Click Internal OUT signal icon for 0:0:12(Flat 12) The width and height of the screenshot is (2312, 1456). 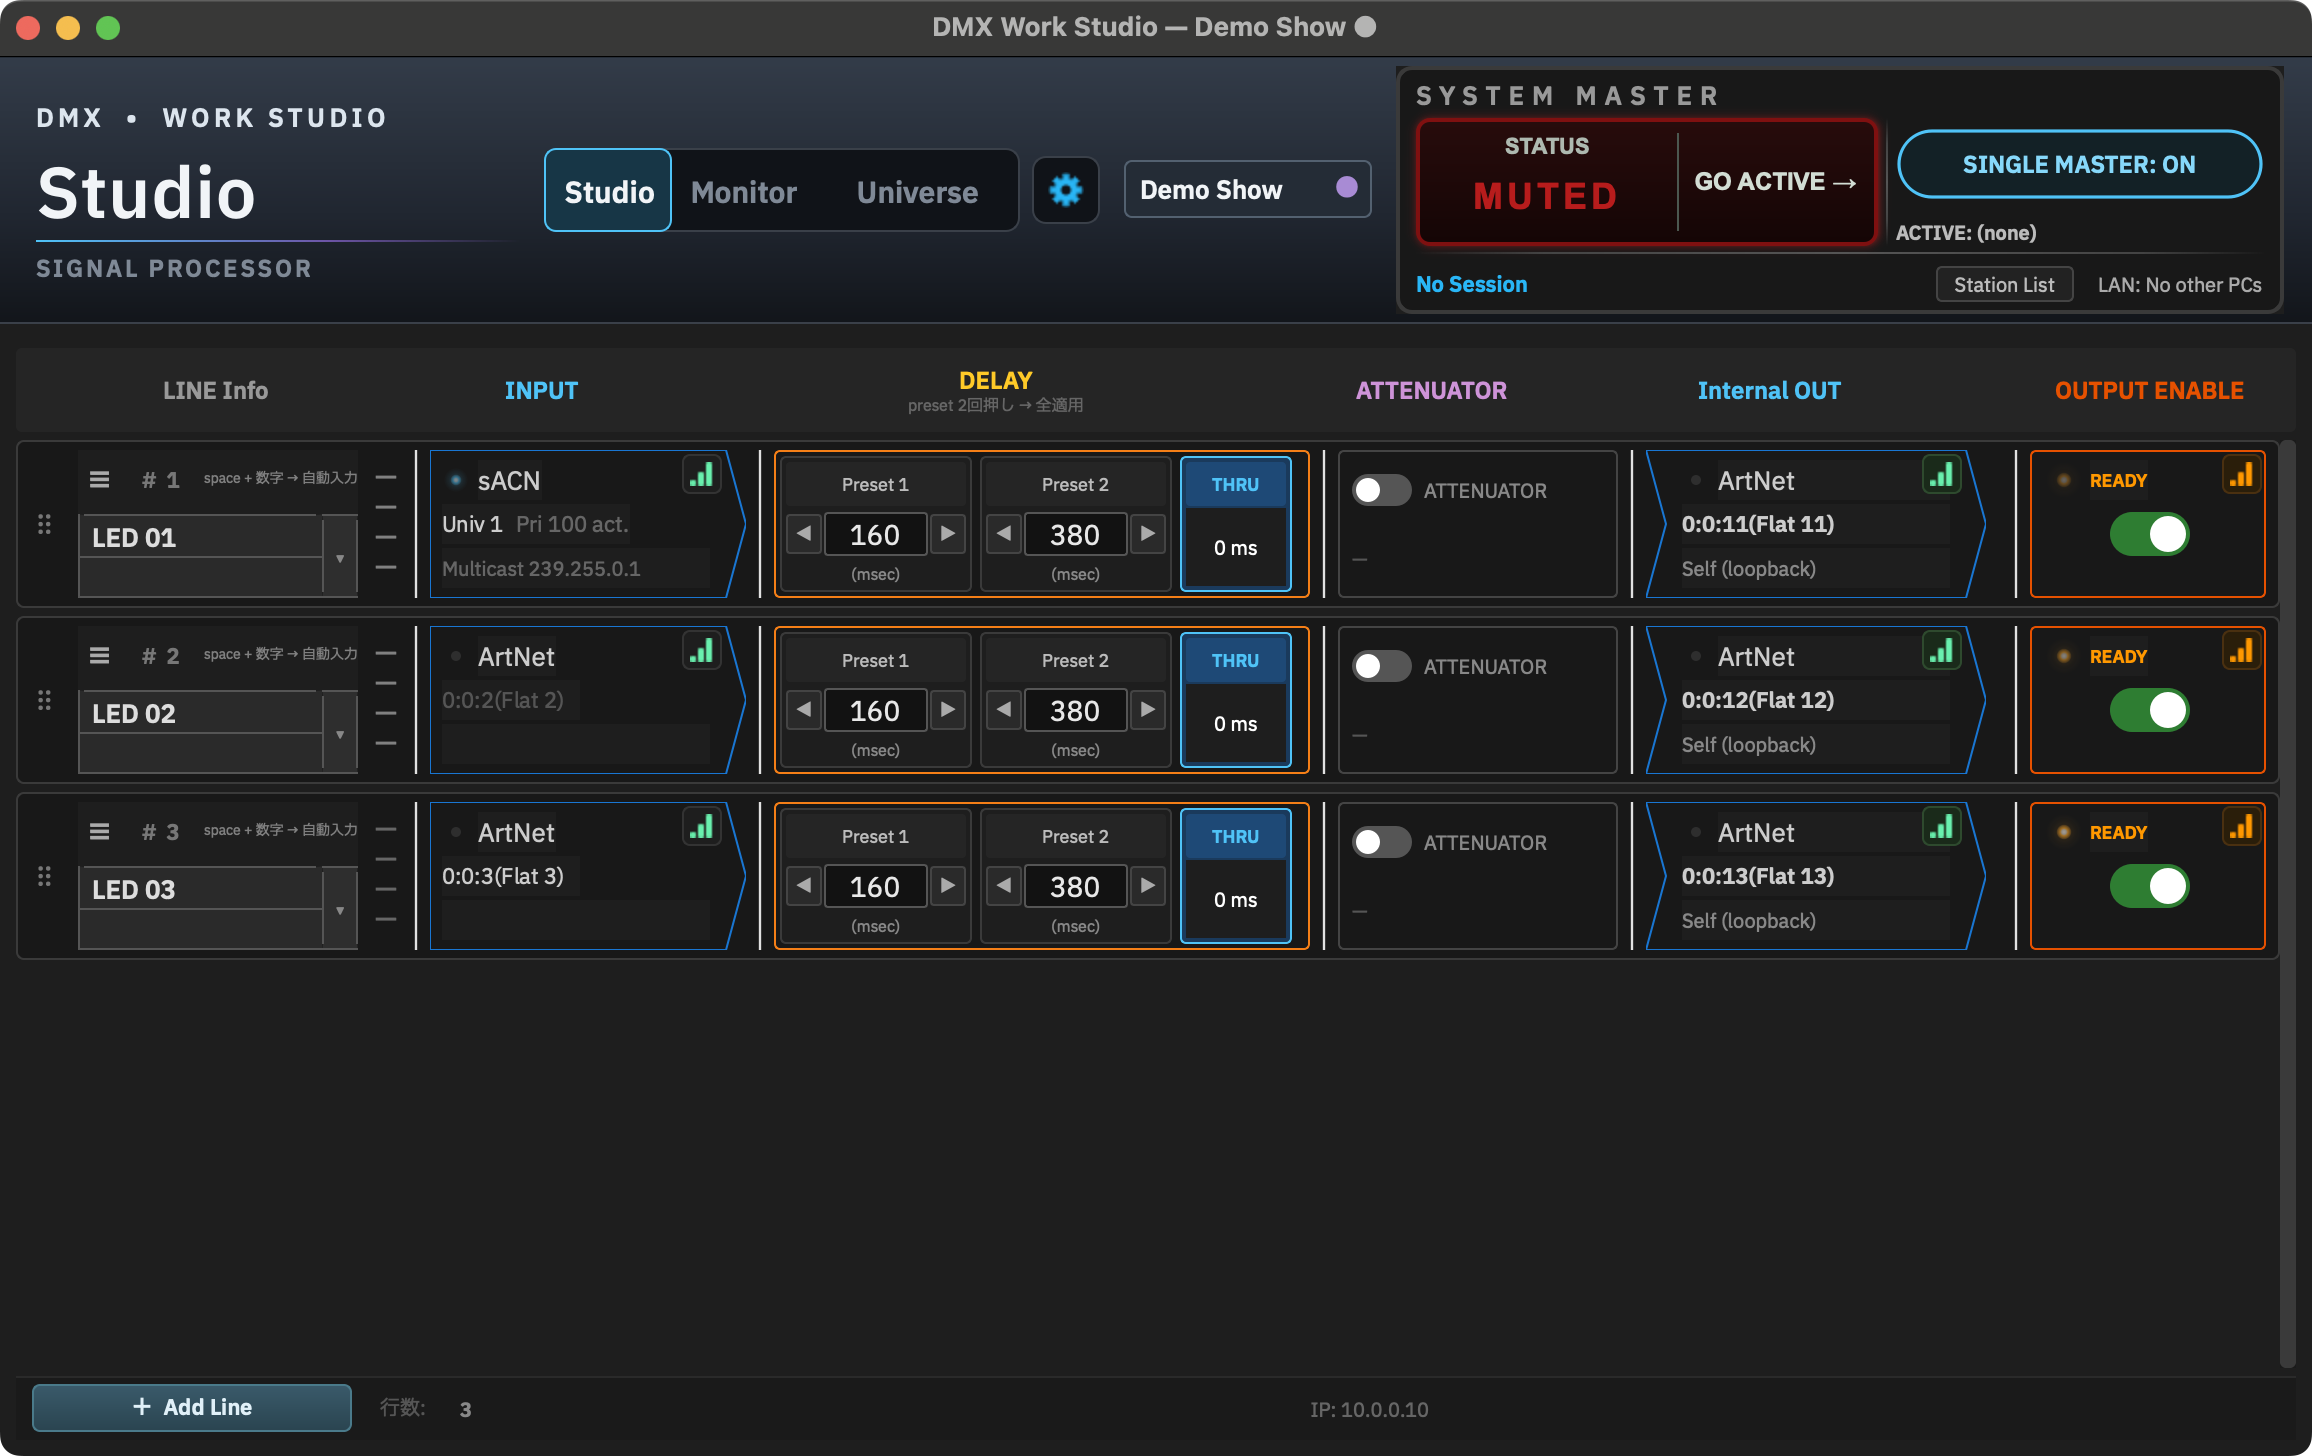click(1942, 651)
